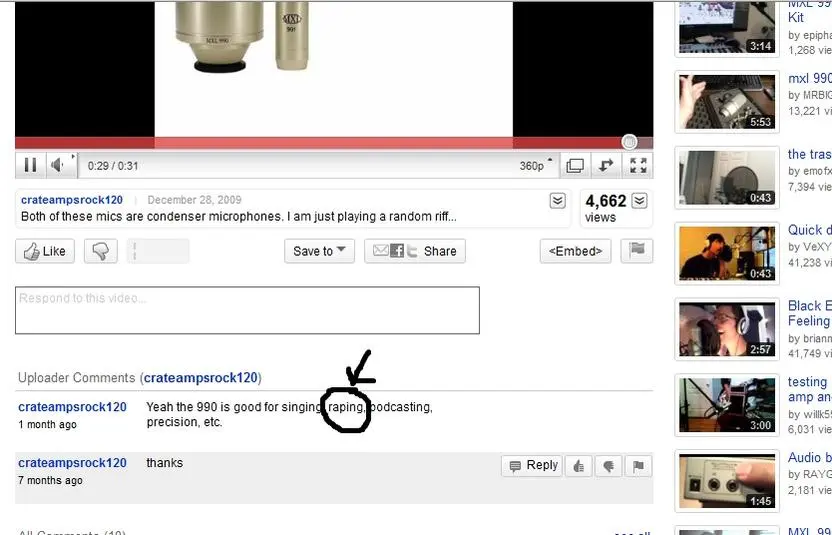Pop out the video player window

(x=575, y=165)
